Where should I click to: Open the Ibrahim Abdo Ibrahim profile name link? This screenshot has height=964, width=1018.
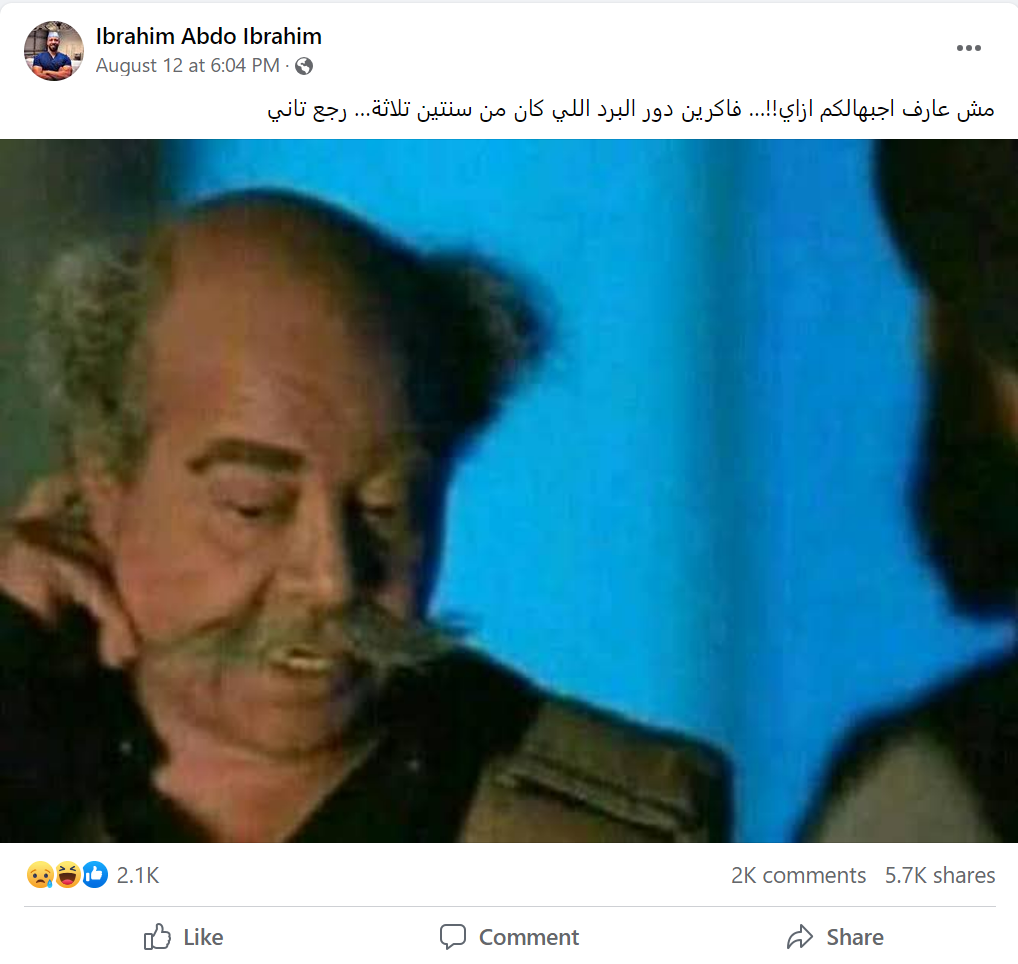coord(208,36)
